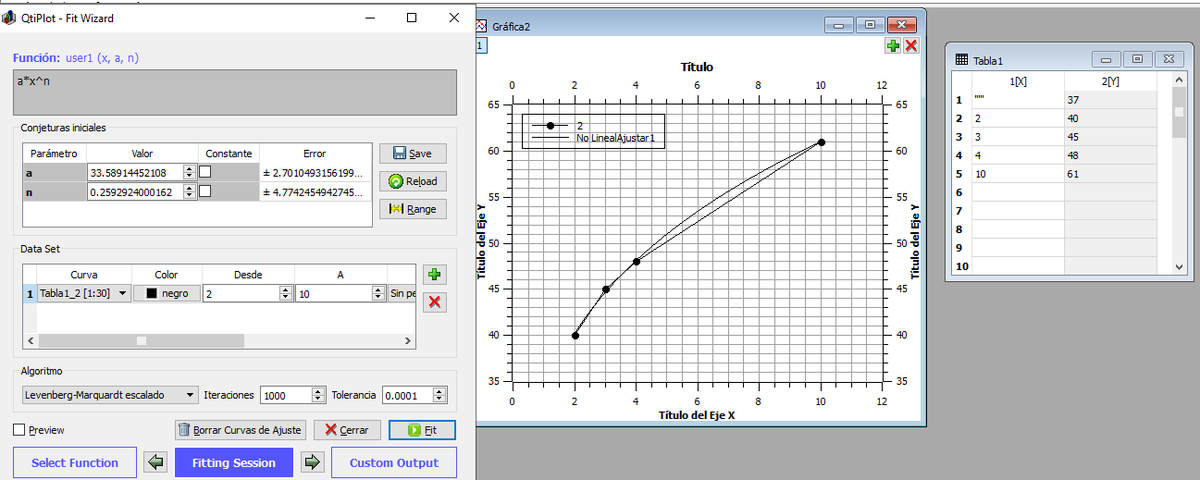1200x480 pixels.
Task: Open the Tabla1_2 curve dropdown
Action: pyautogui.click(x=84, y=294)
